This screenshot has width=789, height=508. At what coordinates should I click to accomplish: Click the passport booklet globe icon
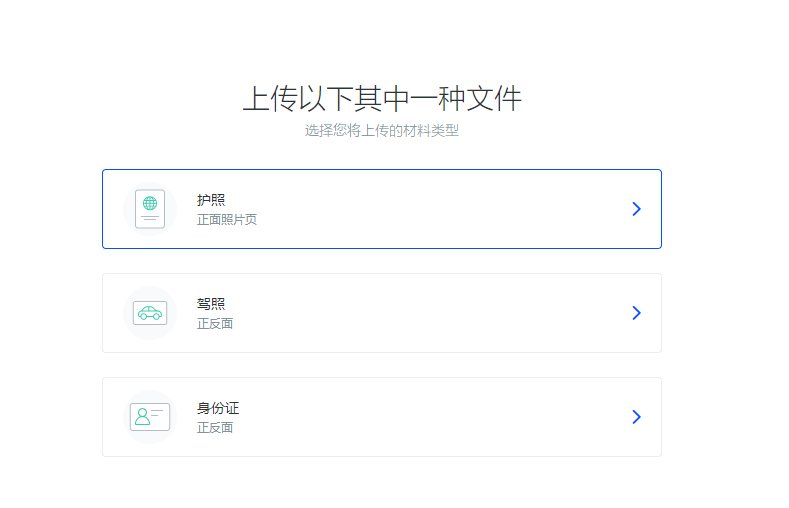150,208
